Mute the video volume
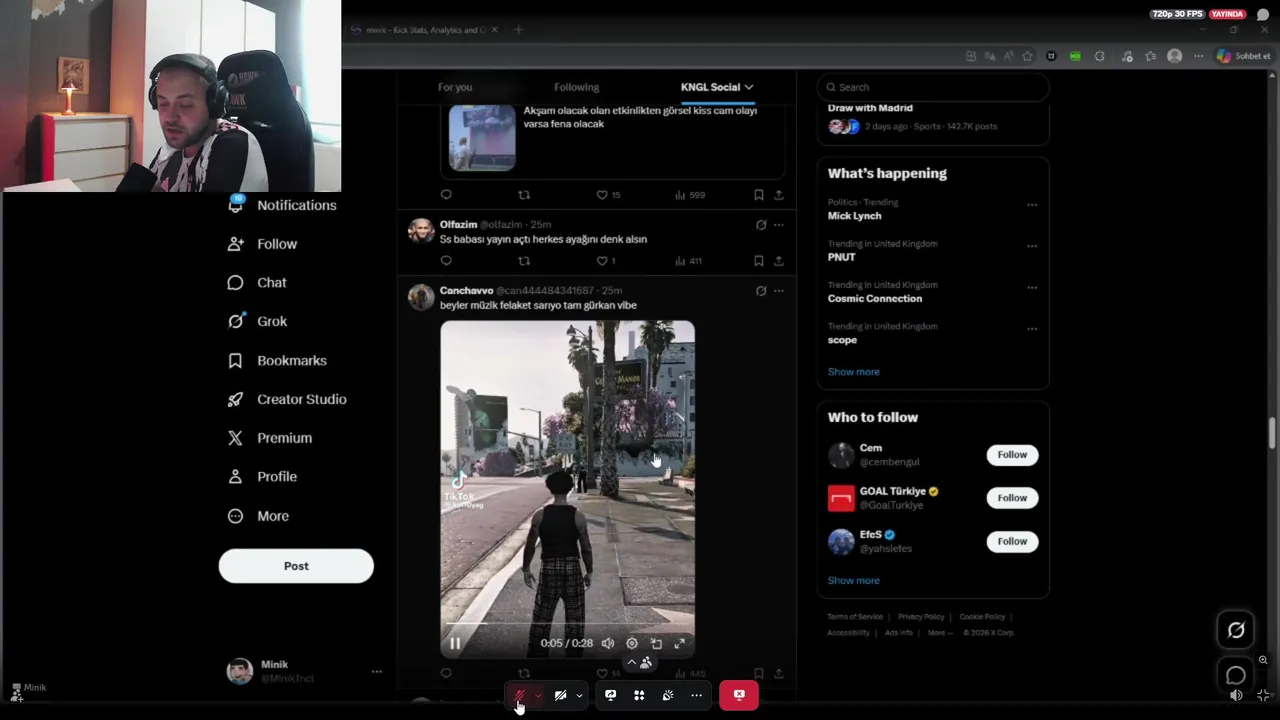 click(608, 644)
